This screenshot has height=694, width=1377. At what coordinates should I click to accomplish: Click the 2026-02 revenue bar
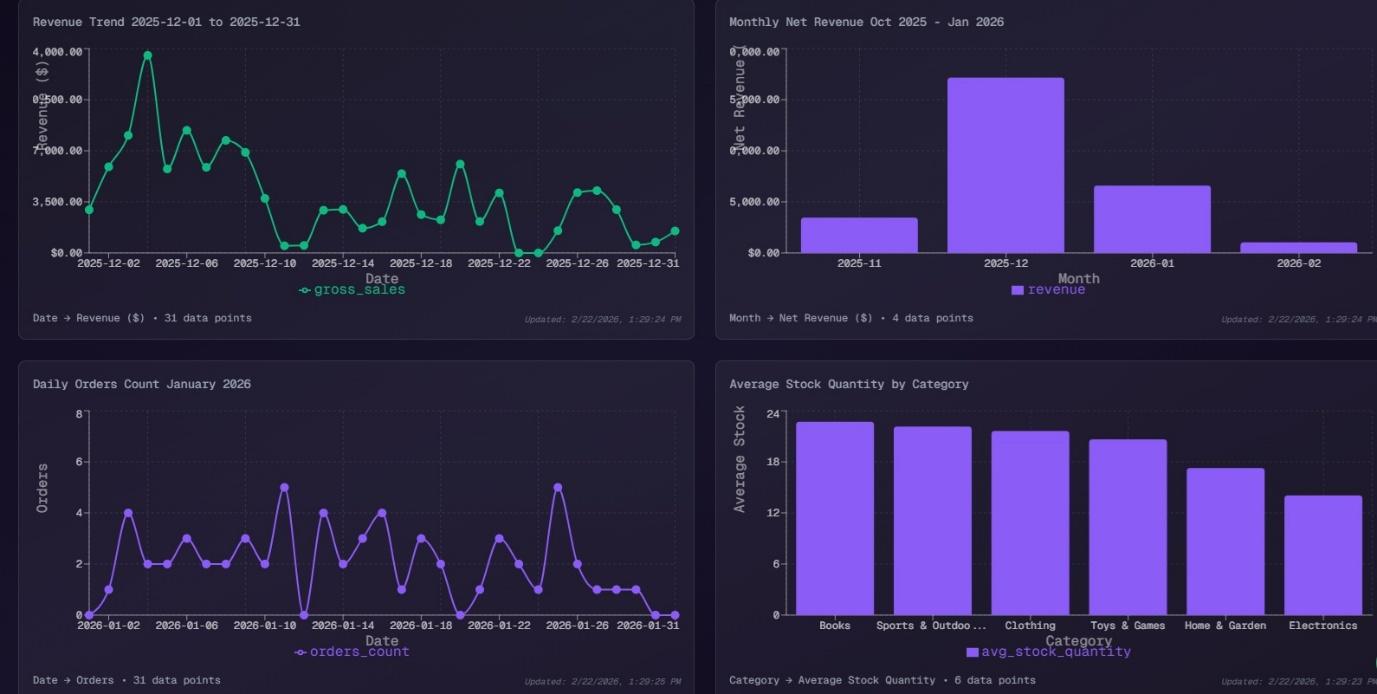(1301, 247)
